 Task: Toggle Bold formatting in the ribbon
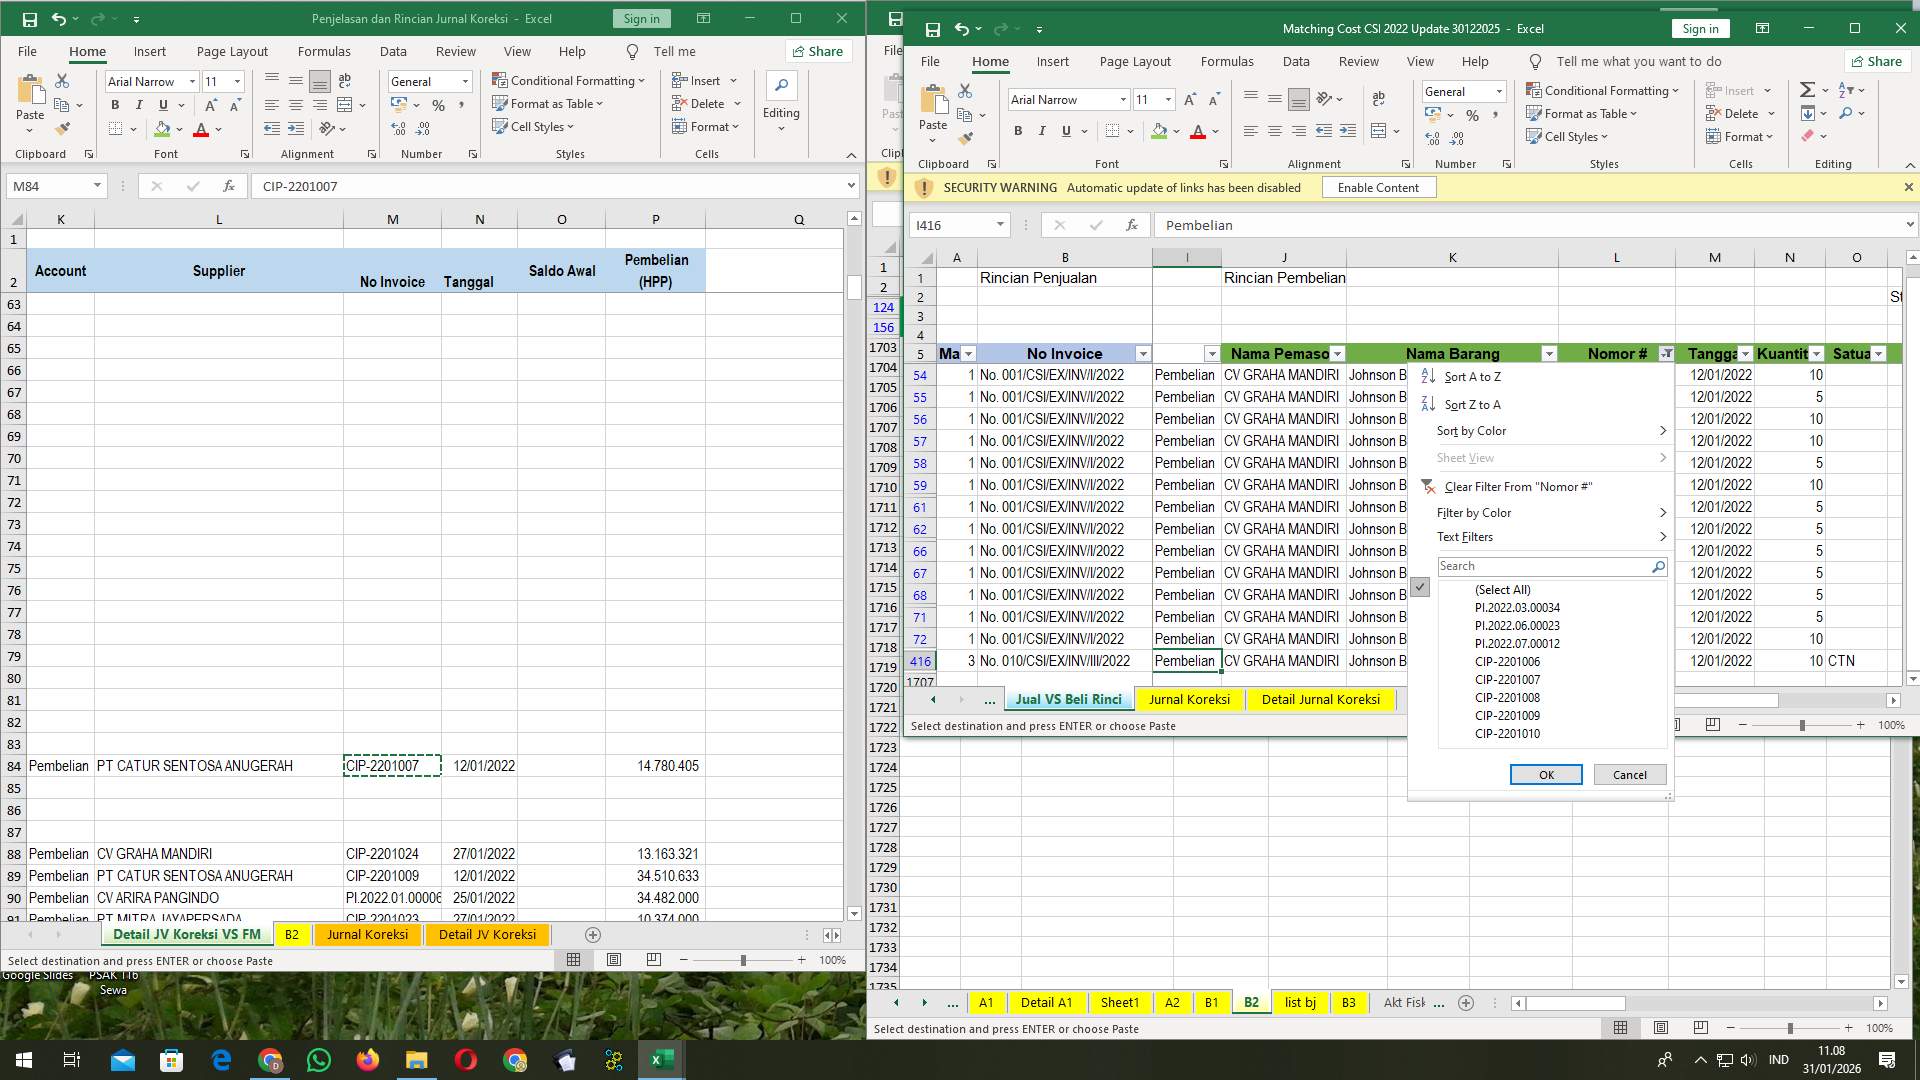[1018, 130]
